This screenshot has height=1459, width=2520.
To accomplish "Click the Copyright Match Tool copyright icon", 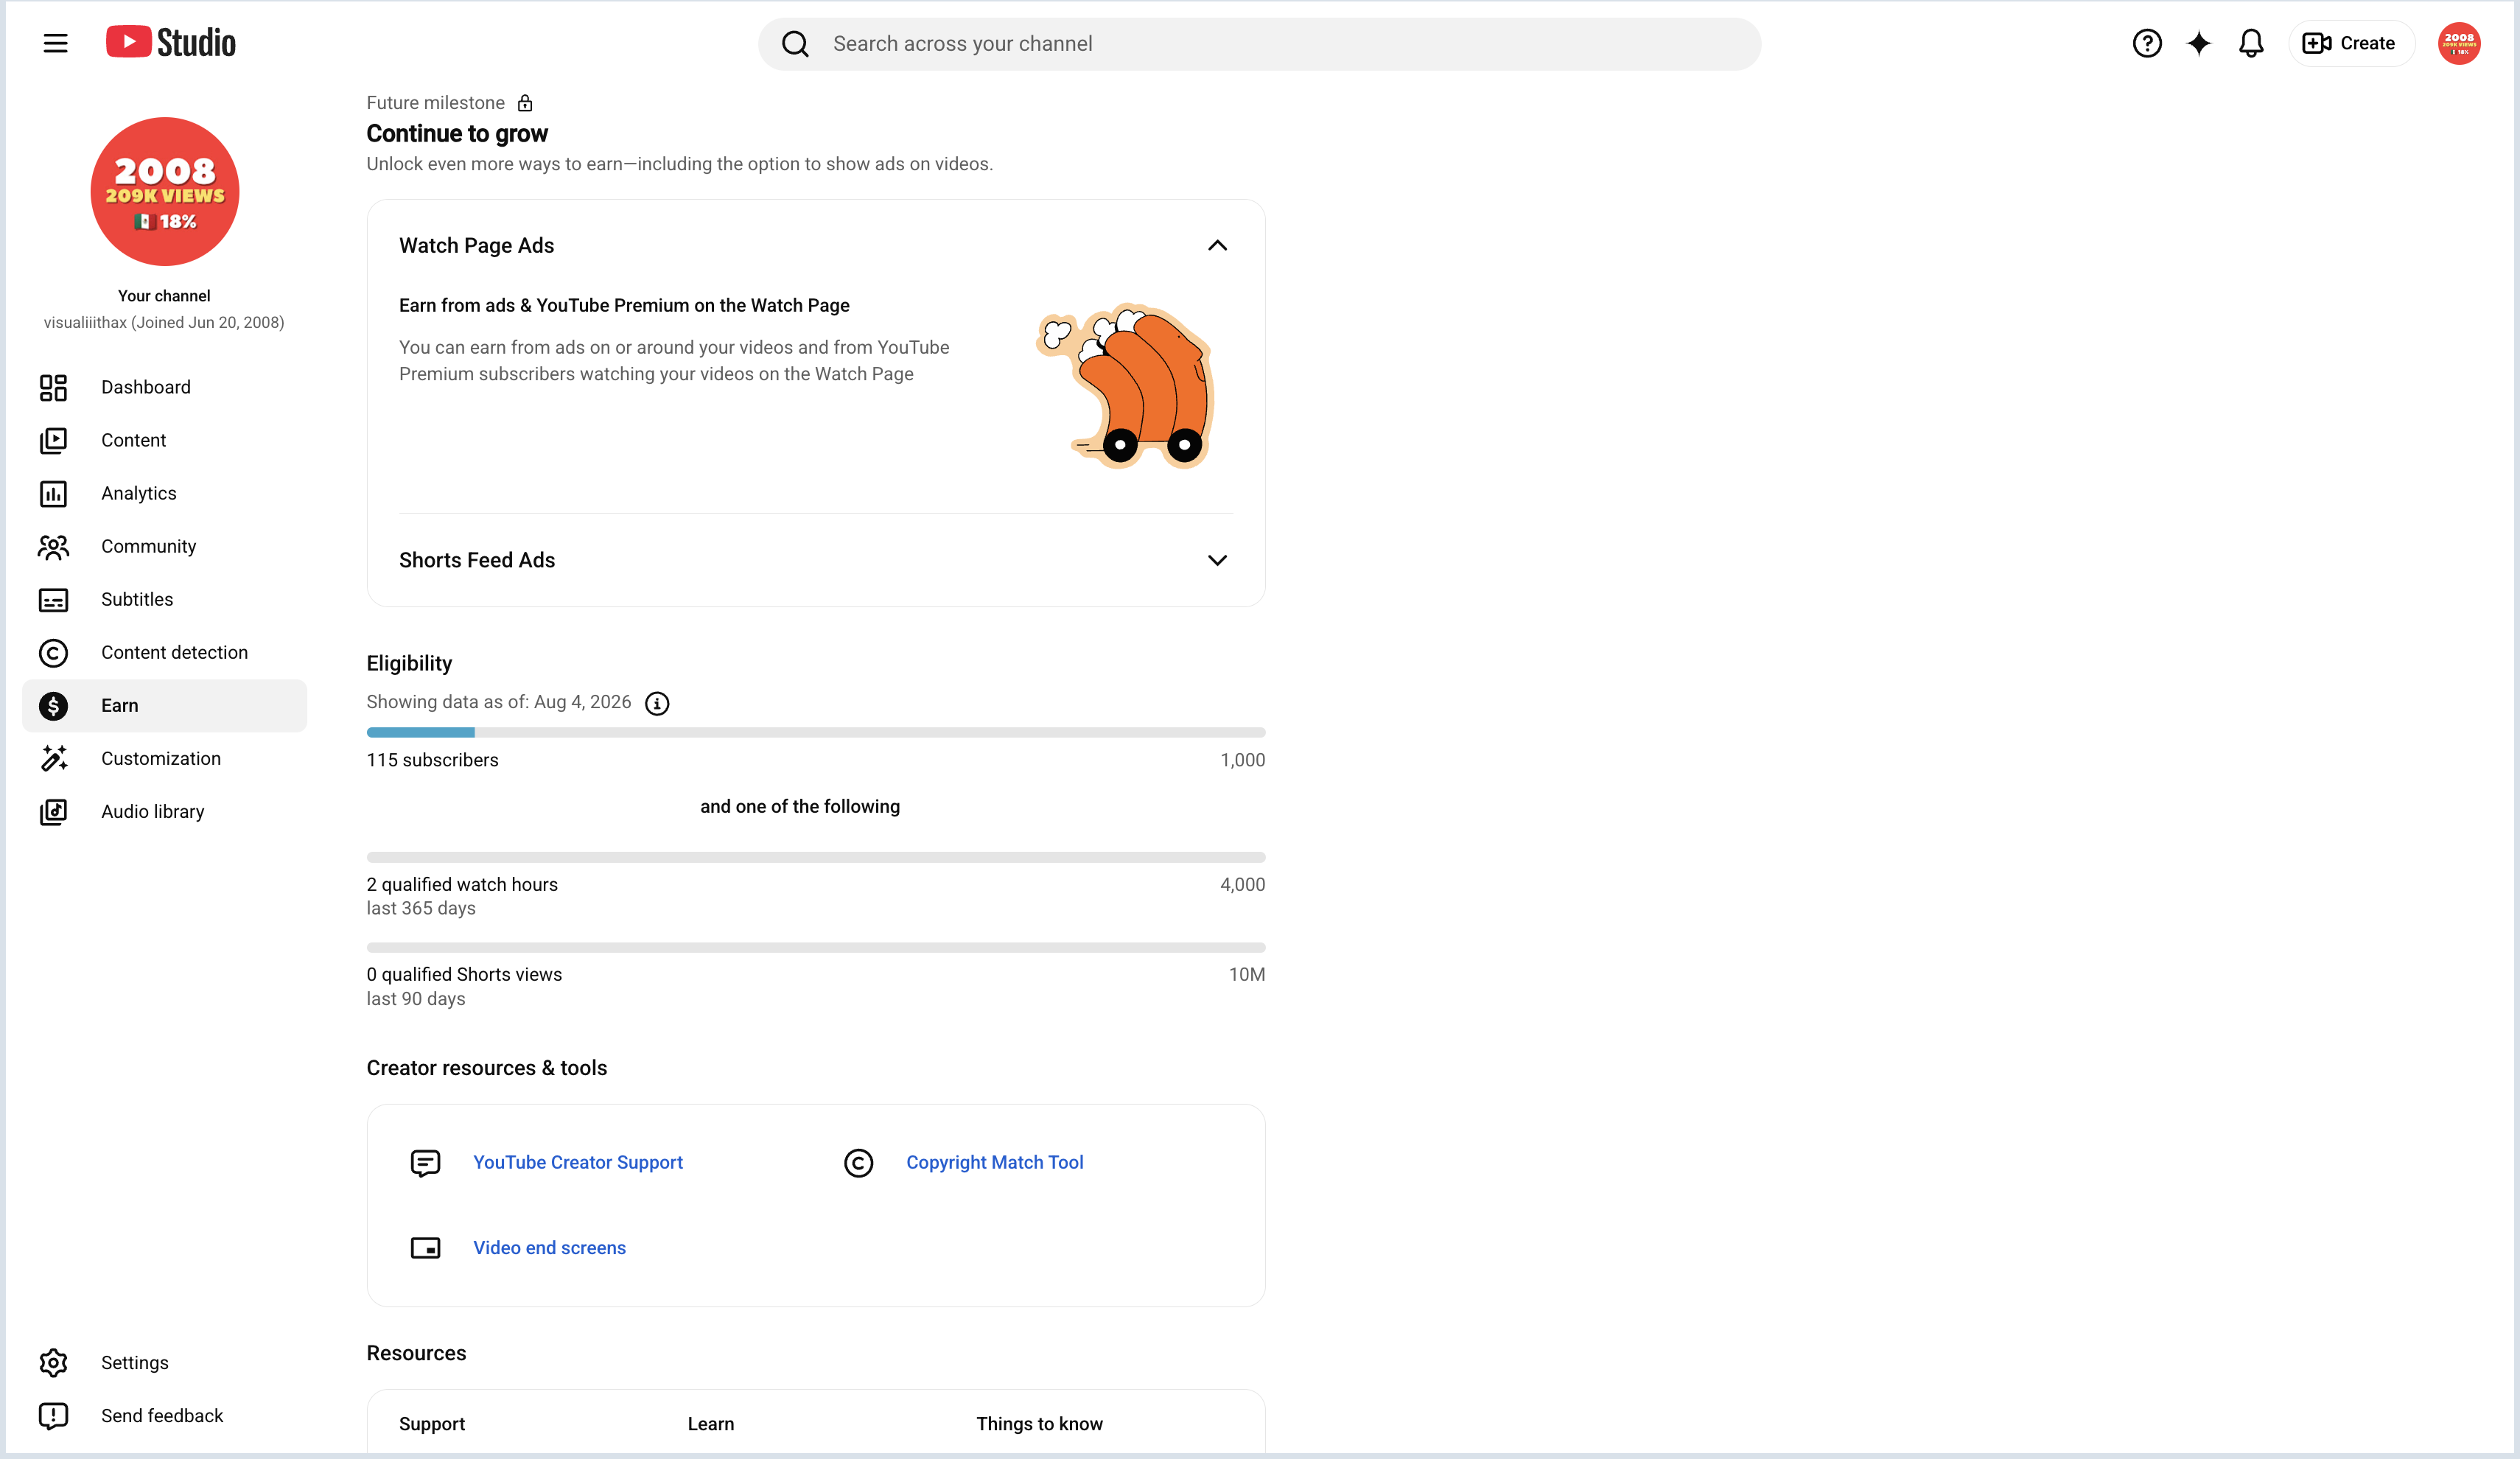I will [858, 1163].
